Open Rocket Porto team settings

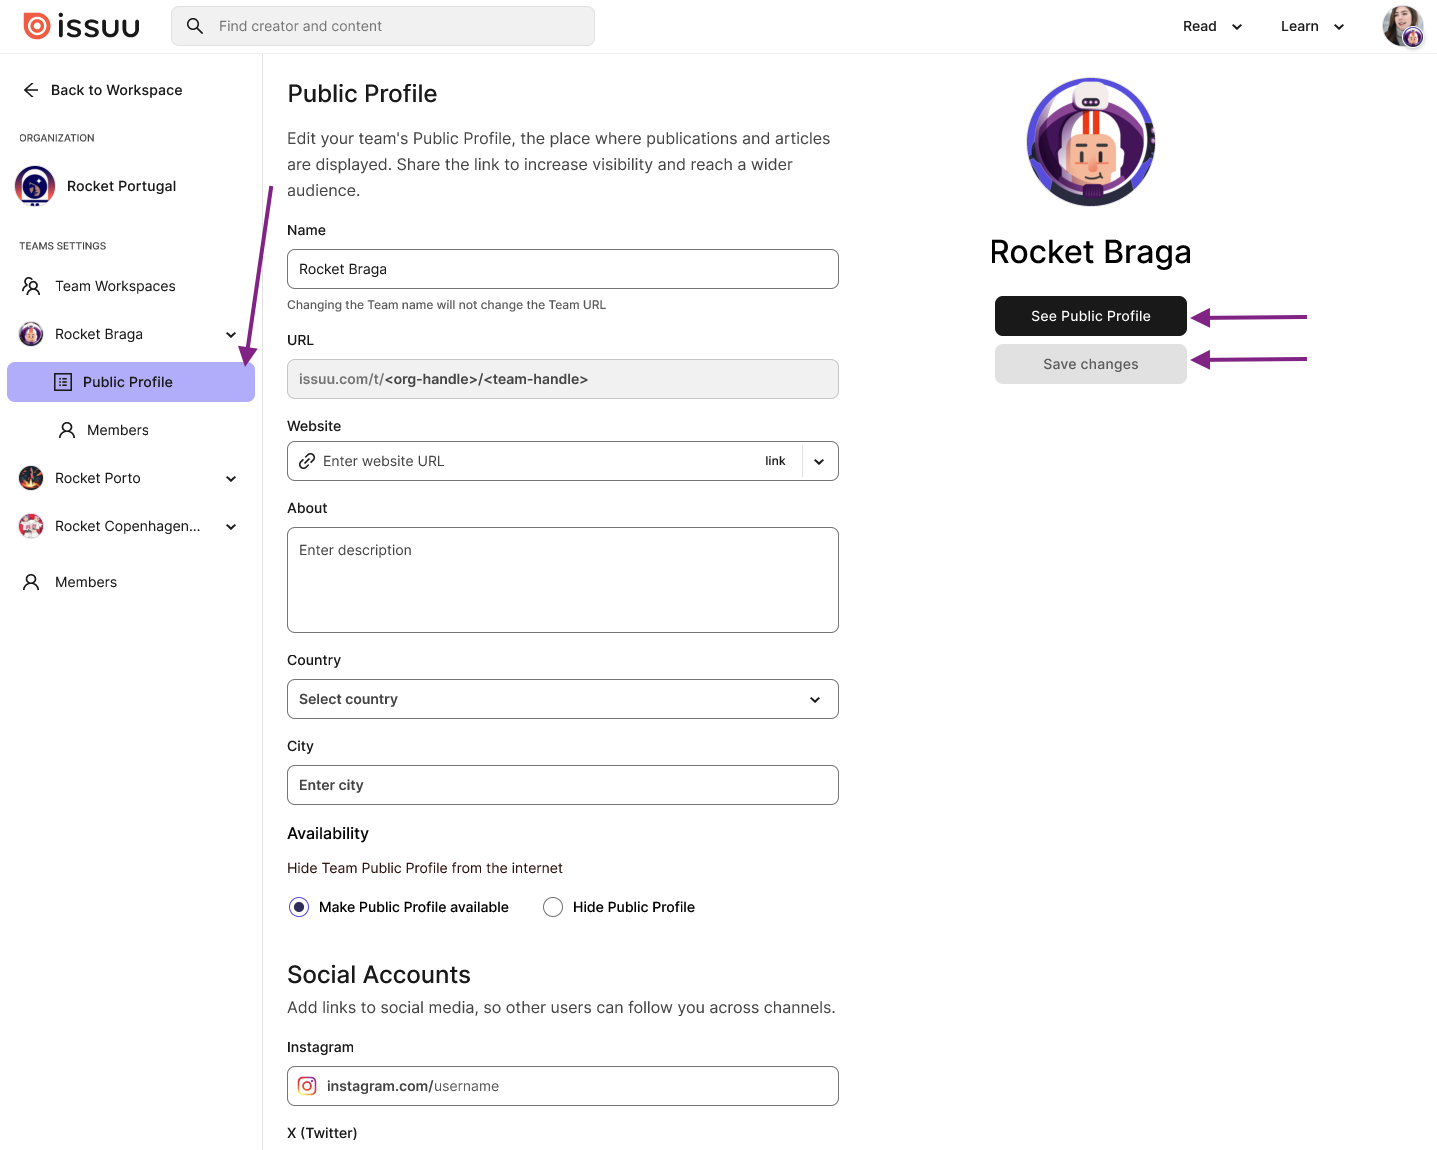[98, 478]
